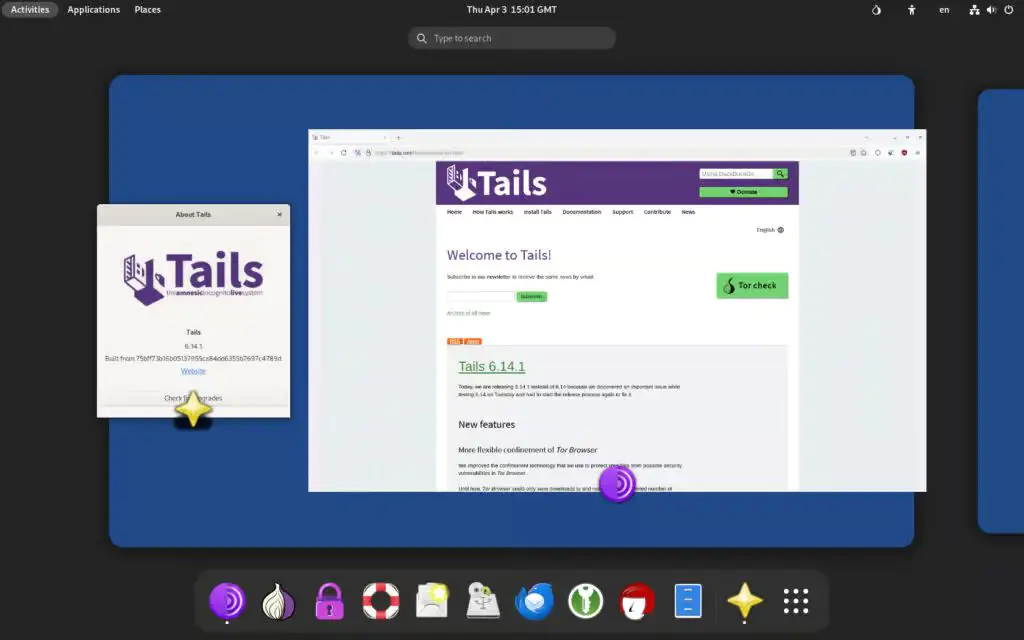The height and width of the screenshot is (640, 1024).
Task: Launch WhisperBack error reporting envelope icon
Action: pos(432,601)
